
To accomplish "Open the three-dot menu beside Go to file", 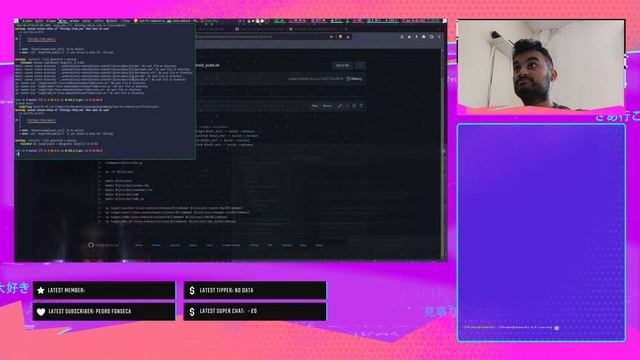I will [x=360, y=65].
